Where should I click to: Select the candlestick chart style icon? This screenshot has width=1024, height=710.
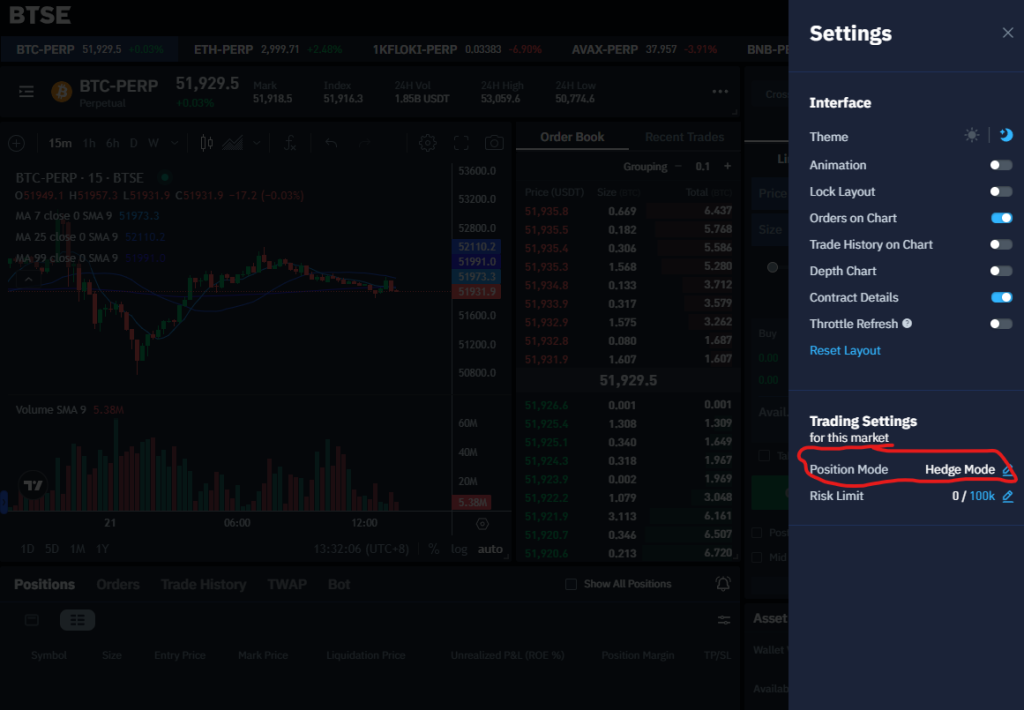(x=208, y=143)
